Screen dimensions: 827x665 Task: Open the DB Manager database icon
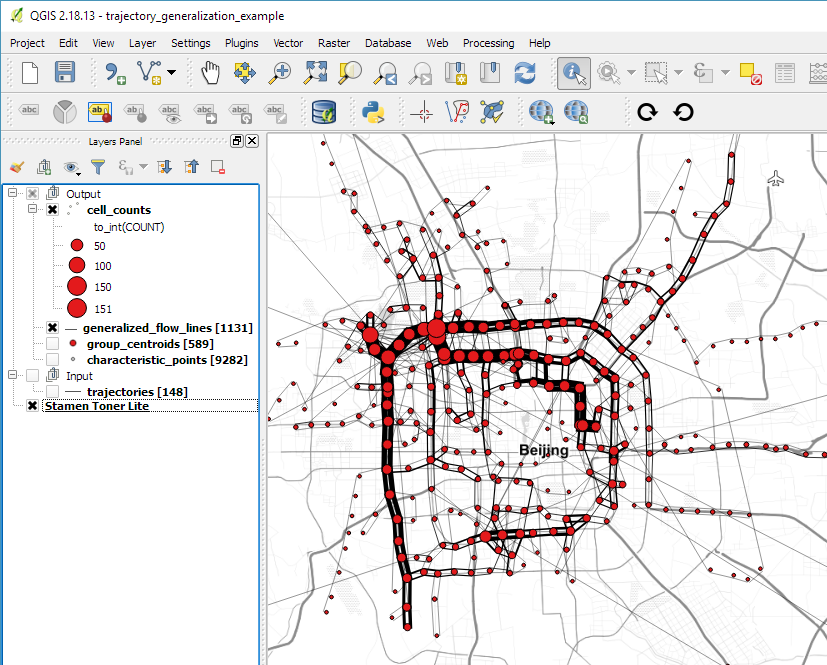pyautogui.click(x=324, y=112)
